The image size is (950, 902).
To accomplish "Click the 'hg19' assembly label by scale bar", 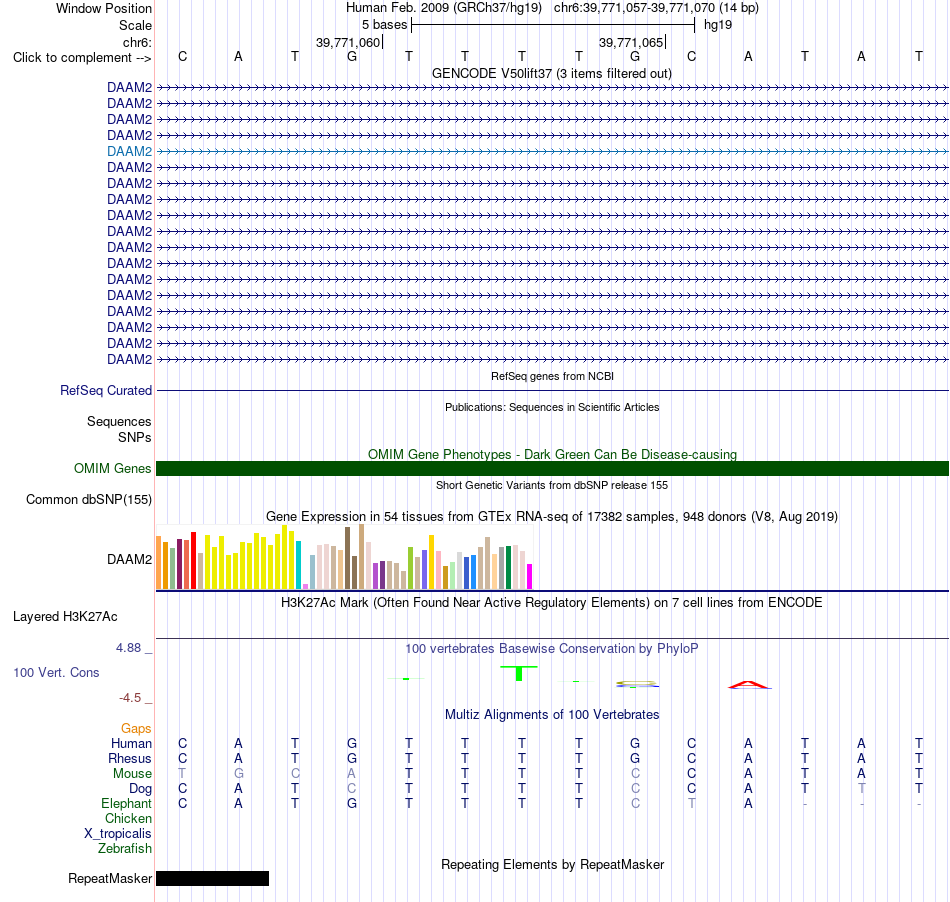I will tap(718, 25).
